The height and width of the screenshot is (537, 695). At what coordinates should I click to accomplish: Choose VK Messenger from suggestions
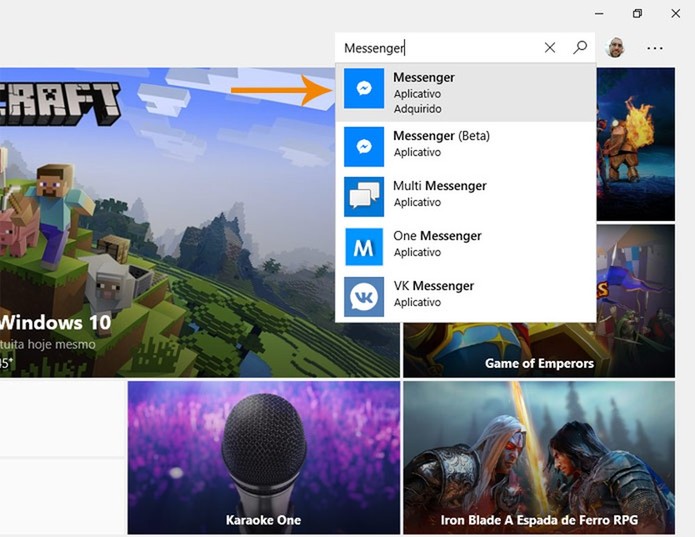click(x=465, y=297)
